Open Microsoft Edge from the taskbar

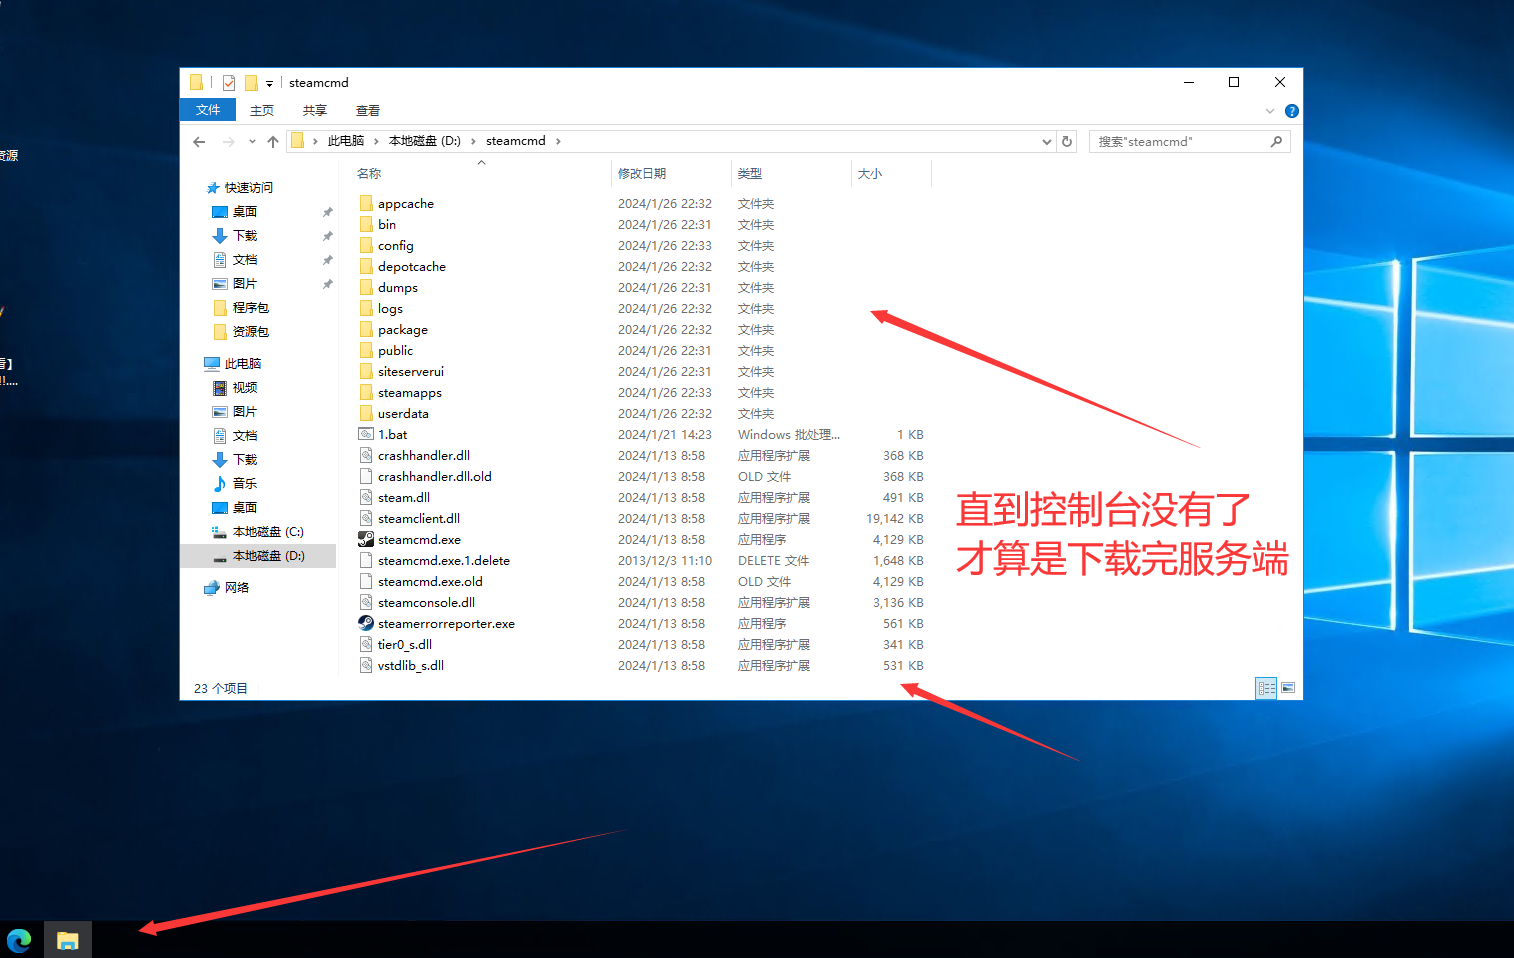point(19,940)
